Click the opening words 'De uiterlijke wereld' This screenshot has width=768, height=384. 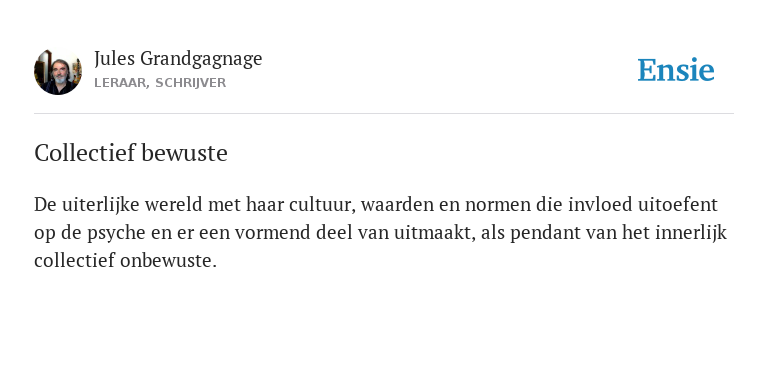click(118, 205)
